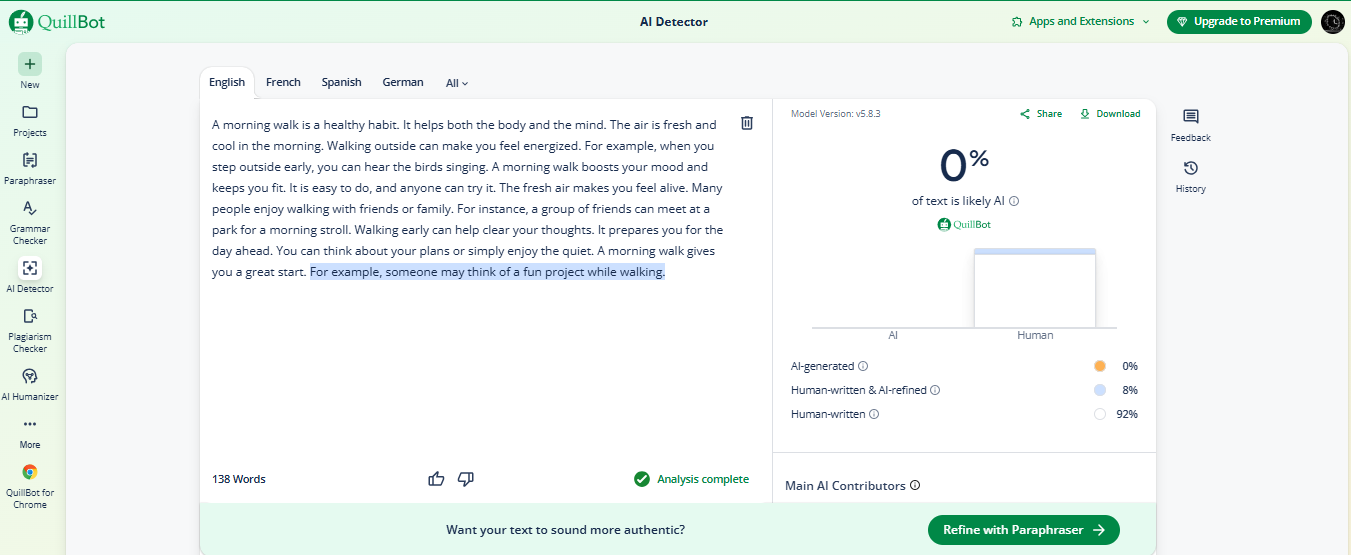The height and width of the screenshot is (555, 1351).
Task: Expand the All languages dropdown
Action: click(457, 83)
